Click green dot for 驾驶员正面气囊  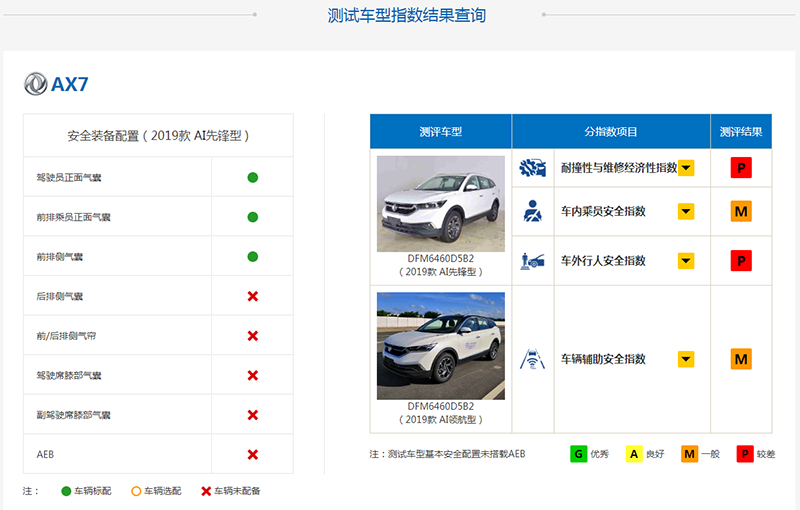point(253,177)
